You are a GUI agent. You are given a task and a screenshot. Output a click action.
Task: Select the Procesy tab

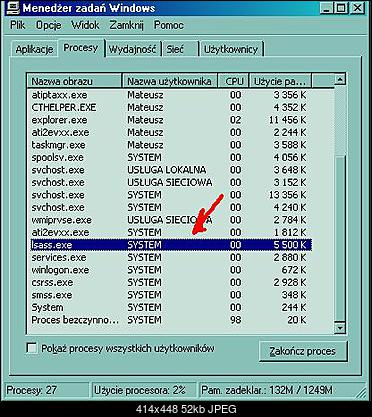tap(81, 48)
